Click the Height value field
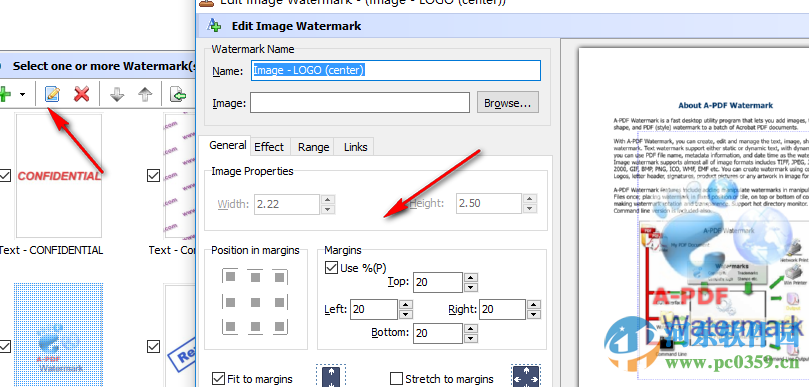Image resolution: width=809 pixels, height=387 pixels. coord(489,204)
